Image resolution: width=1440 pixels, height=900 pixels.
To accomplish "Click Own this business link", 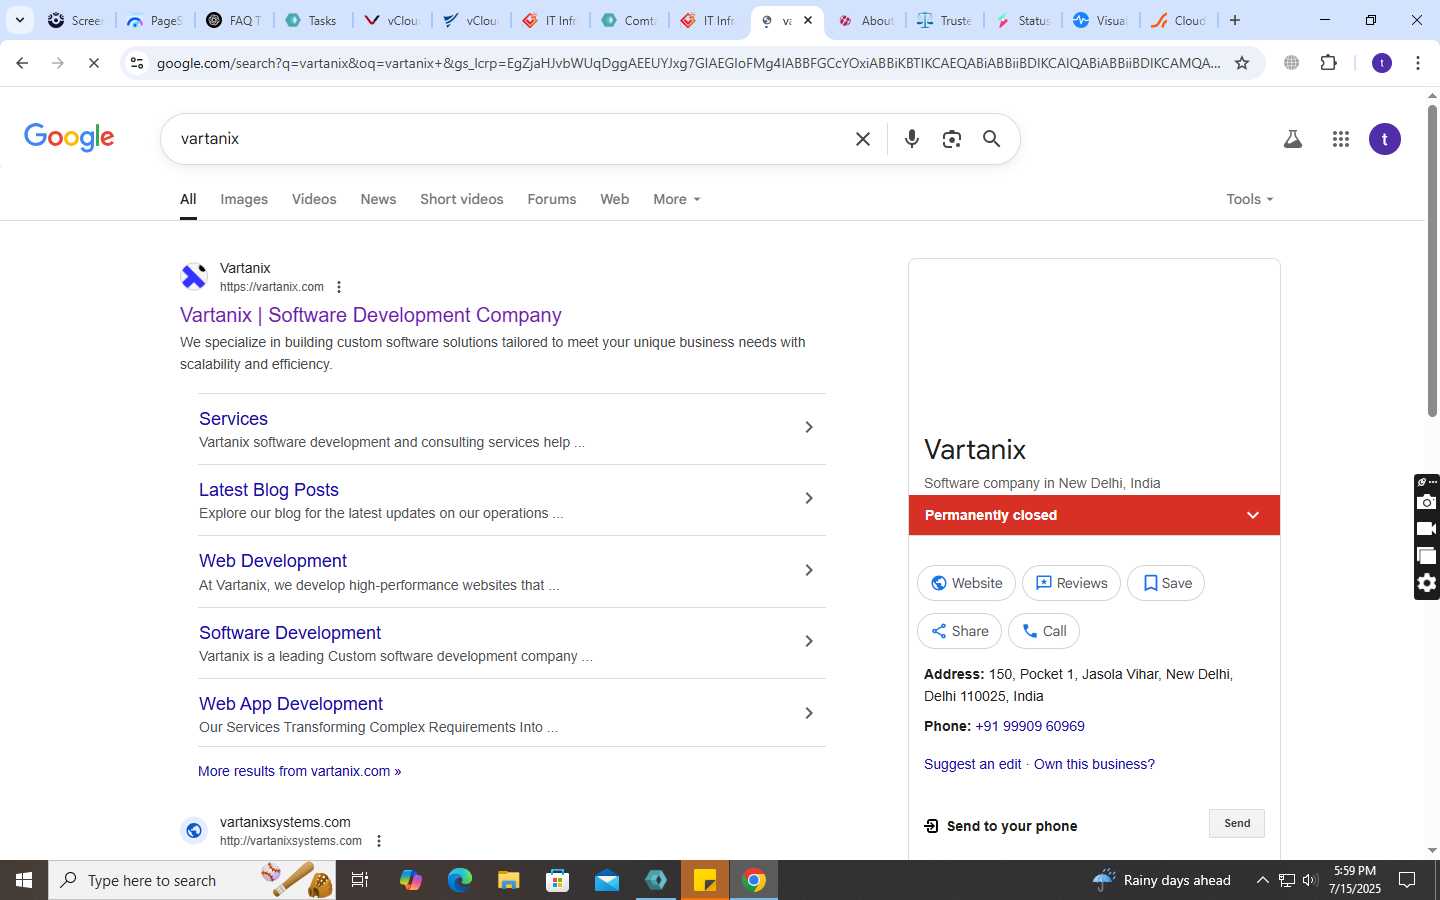I will click(x=1094, y=764).
